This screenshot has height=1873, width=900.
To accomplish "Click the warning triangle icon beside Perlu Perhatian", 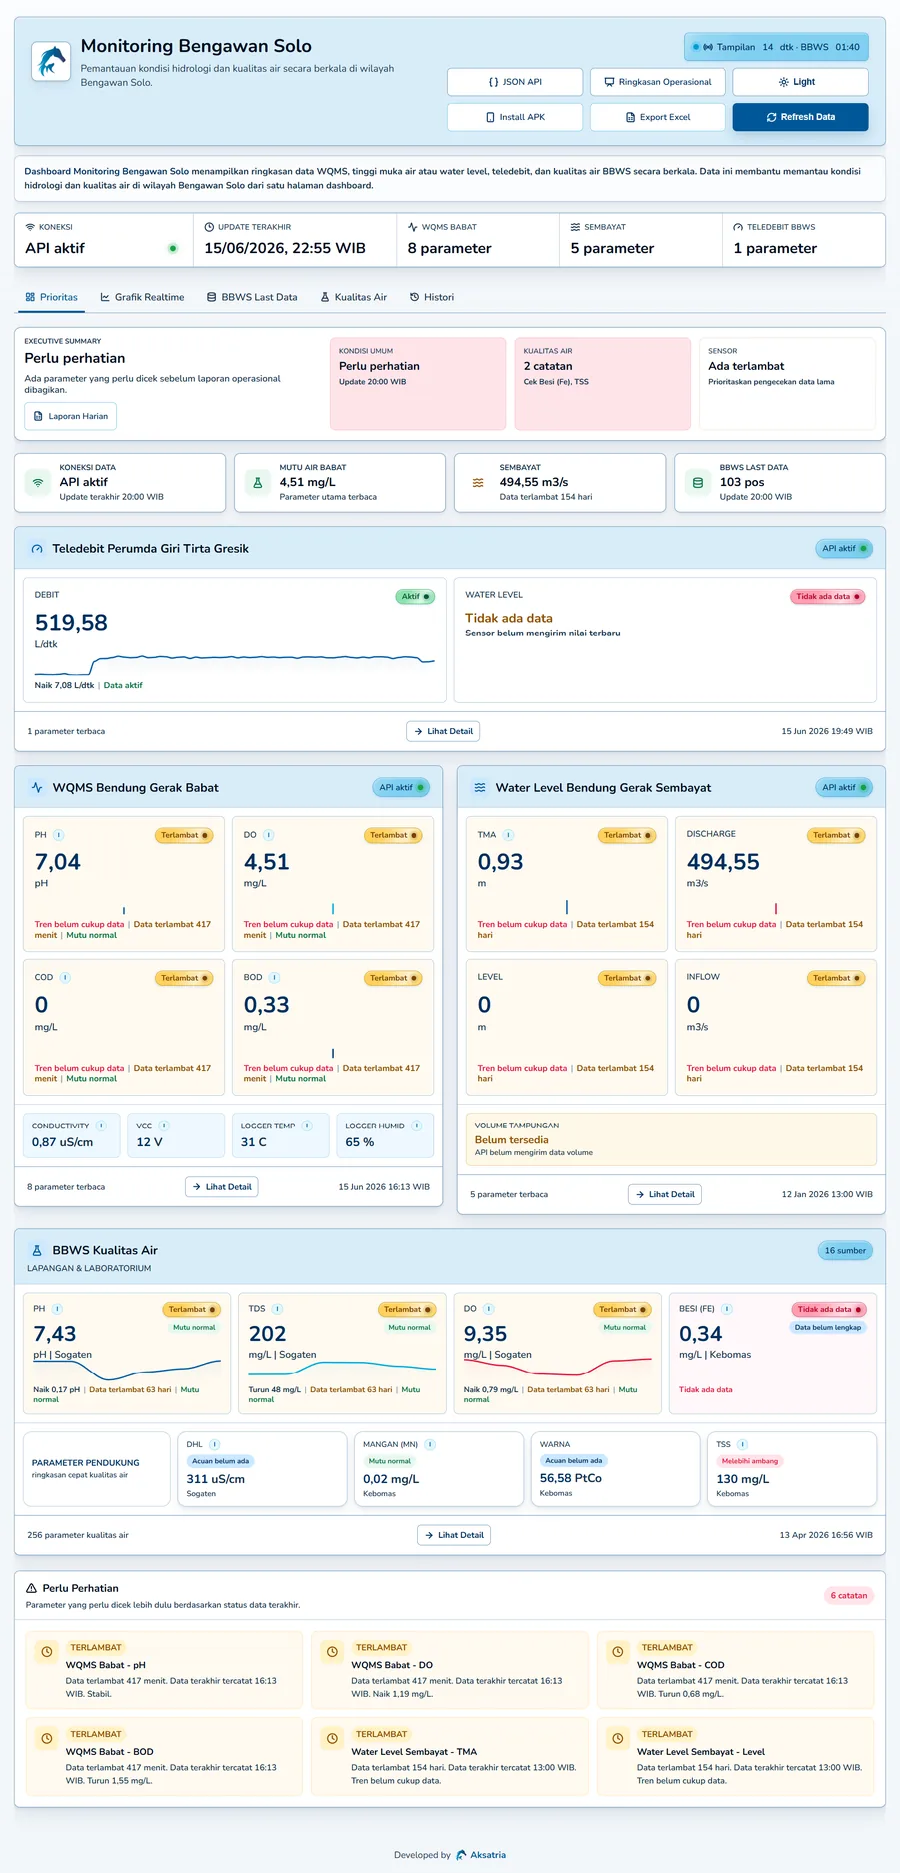I will (x=32, y=1588).
